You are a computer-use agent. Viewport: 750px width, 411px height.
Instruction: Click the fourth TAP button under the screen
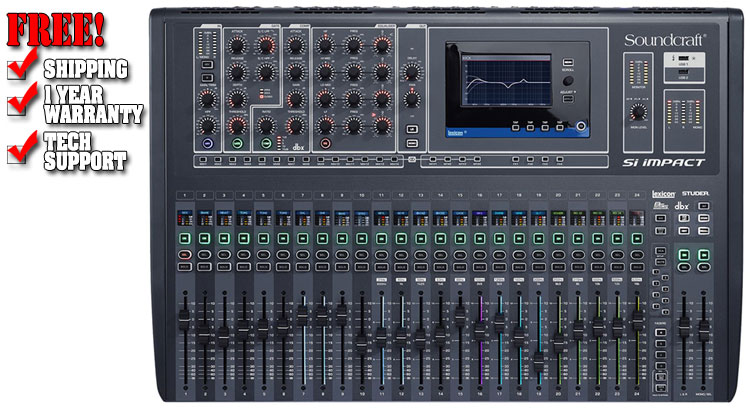[x=560, y=127]
